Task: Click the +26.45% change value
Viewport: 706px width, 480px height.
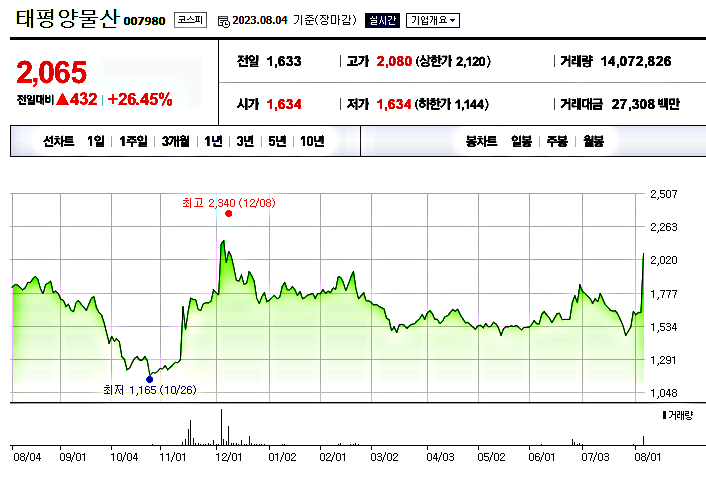Action: (x=140, y=100)
